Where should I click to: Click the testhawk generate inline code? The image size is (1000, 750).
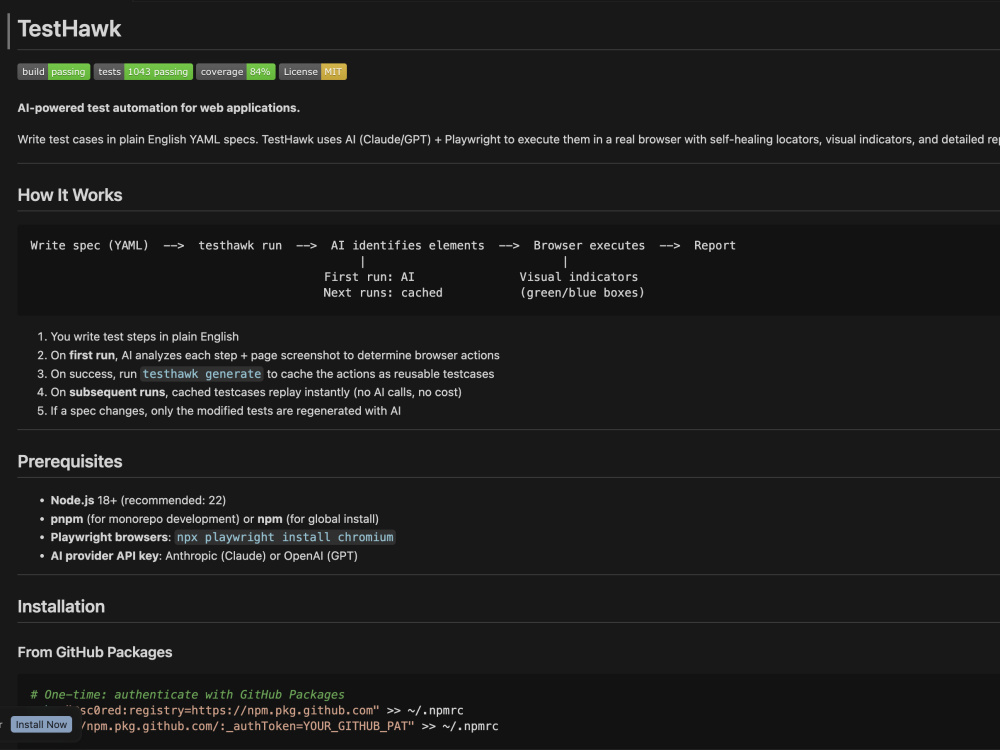(x=202, y=374)
